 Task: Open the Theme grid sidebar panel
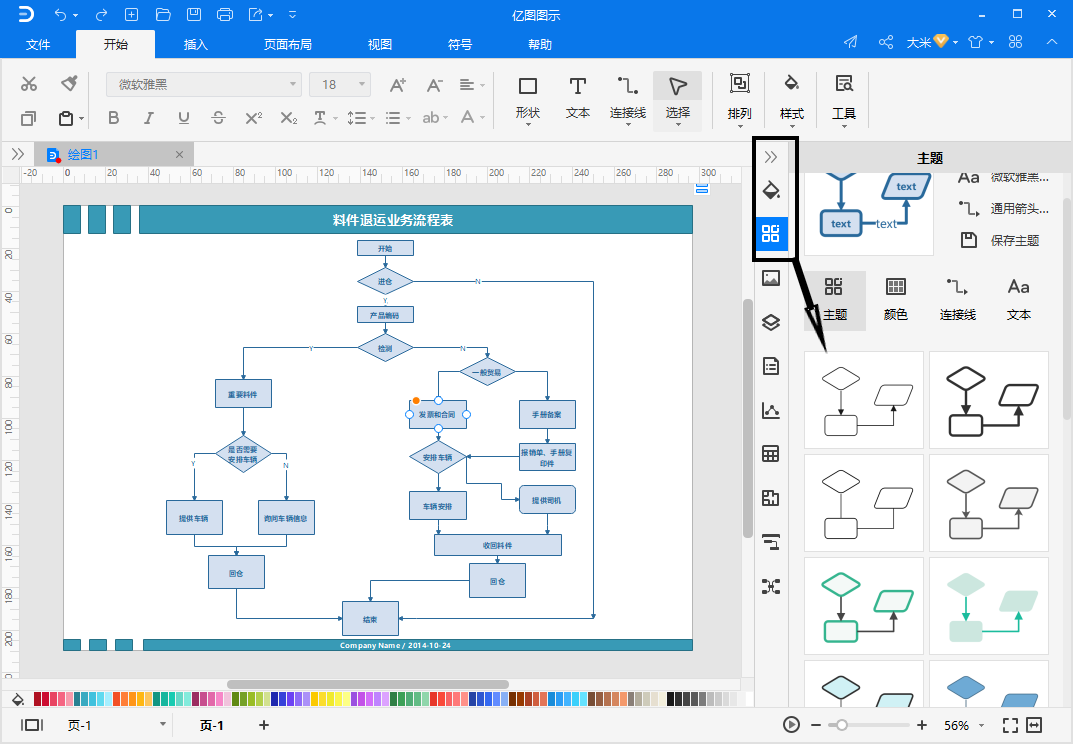pyautogui.click(x=771, y=234)
